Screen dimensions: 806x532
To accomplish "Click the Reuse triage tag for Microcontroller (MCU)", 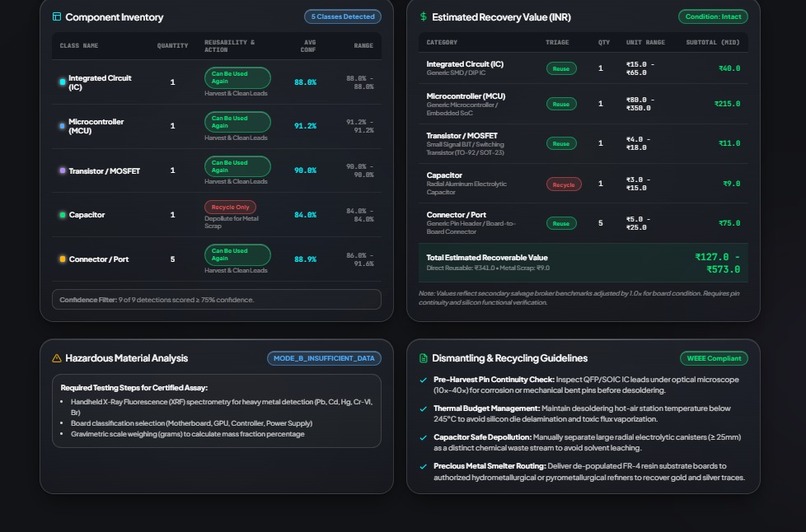I will click(x=561, y=104).
